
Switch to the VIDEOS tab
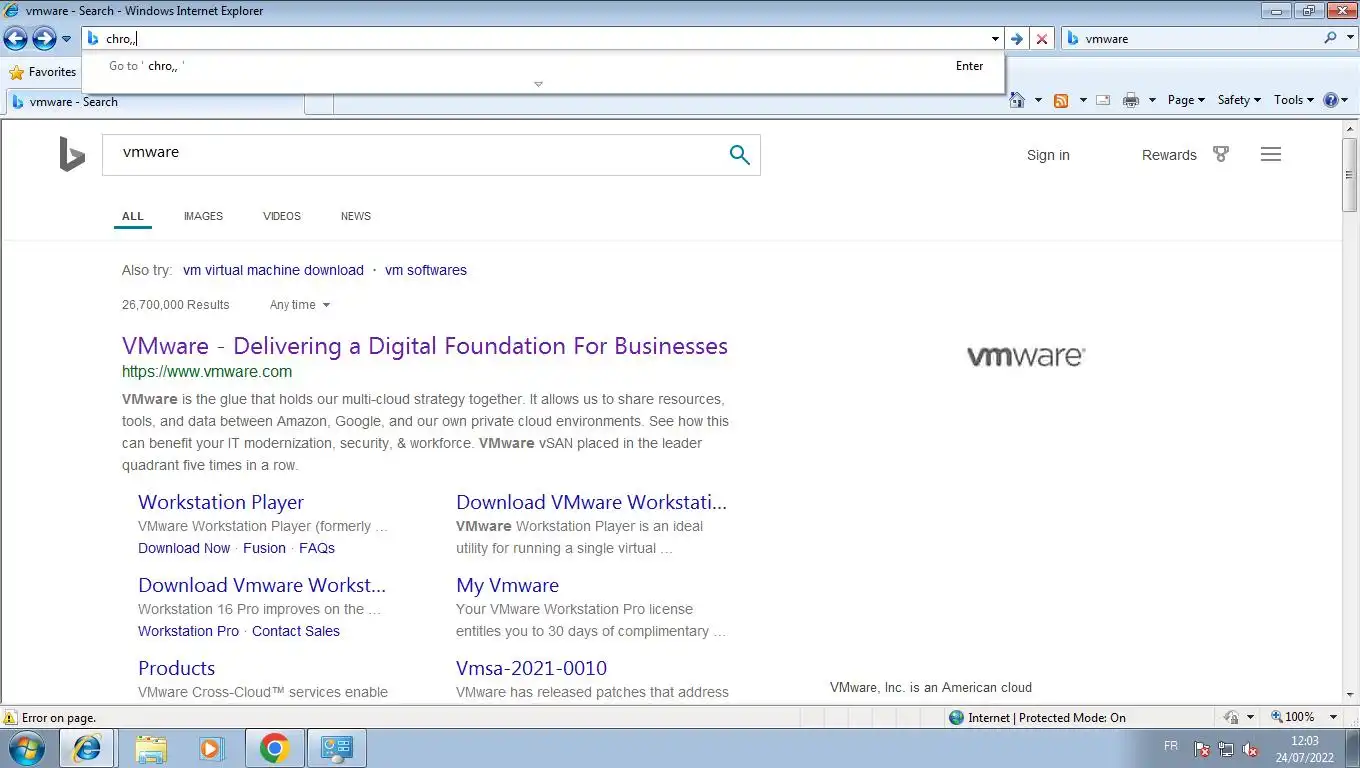tap(282, 216)
